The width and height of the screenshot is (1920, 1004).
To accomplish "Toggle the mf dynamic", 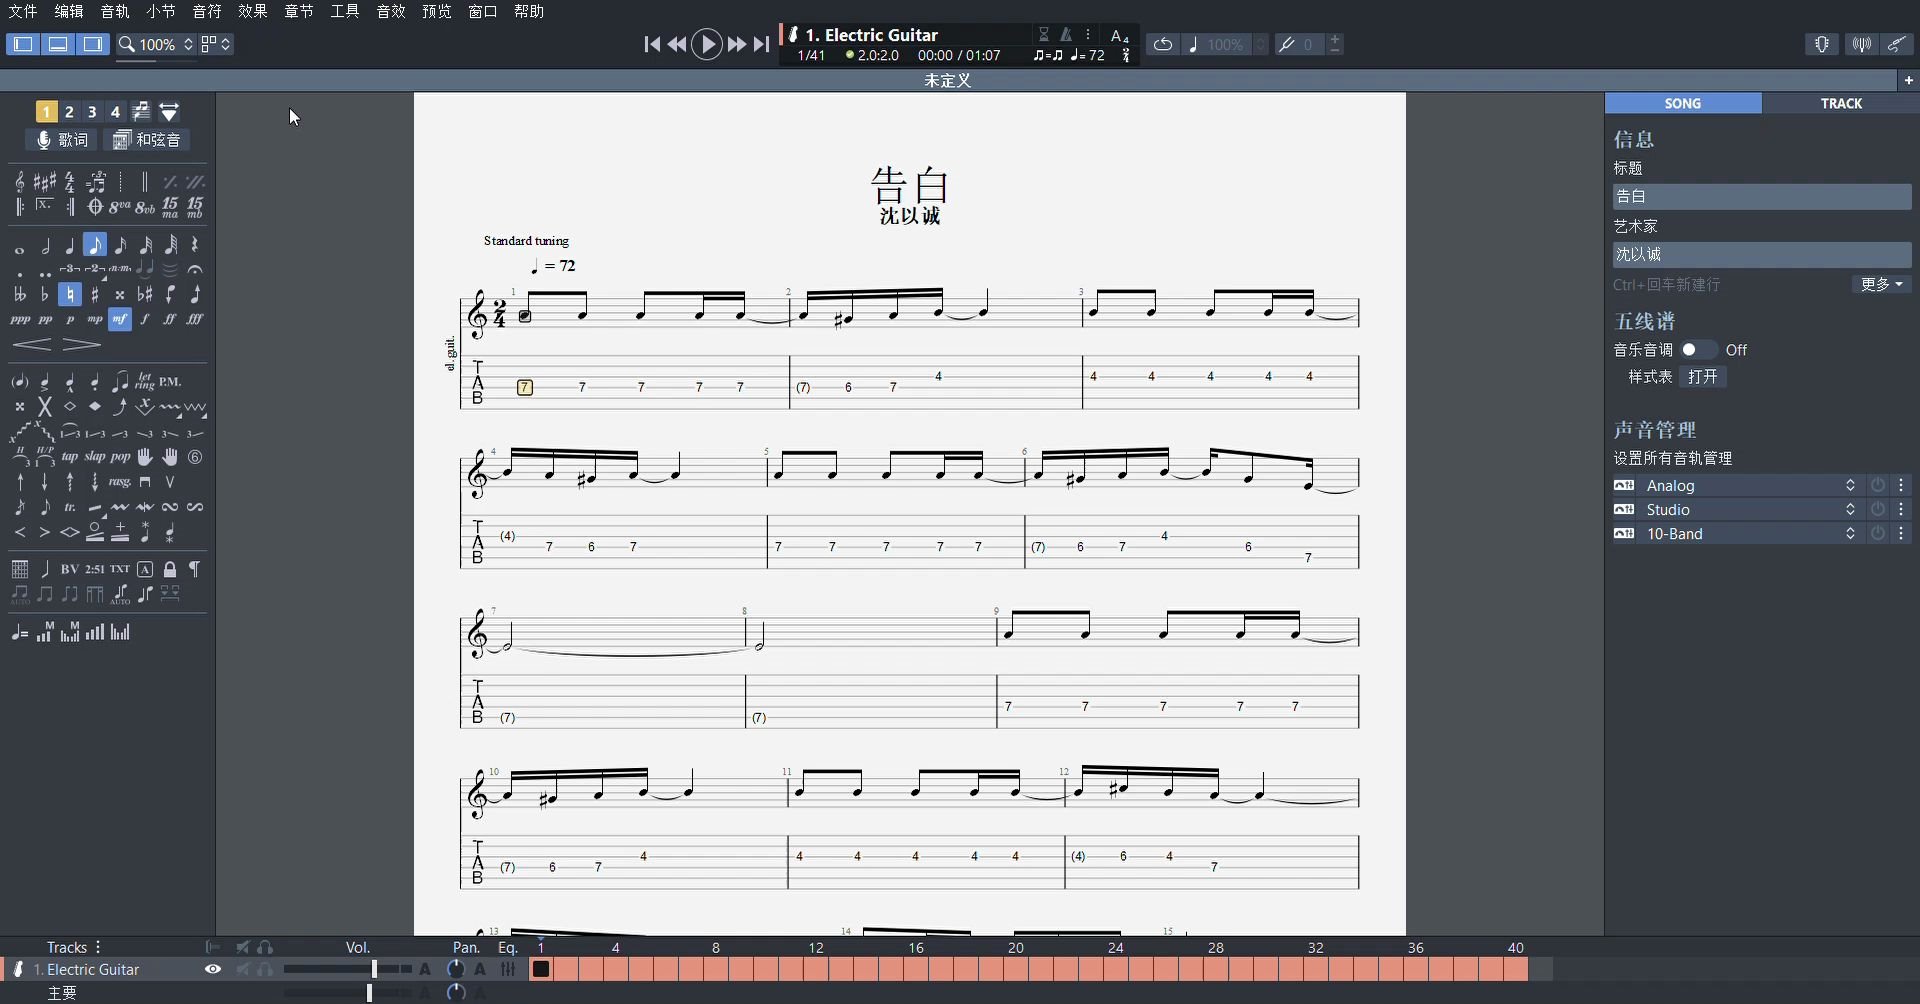I will (120, 319).
